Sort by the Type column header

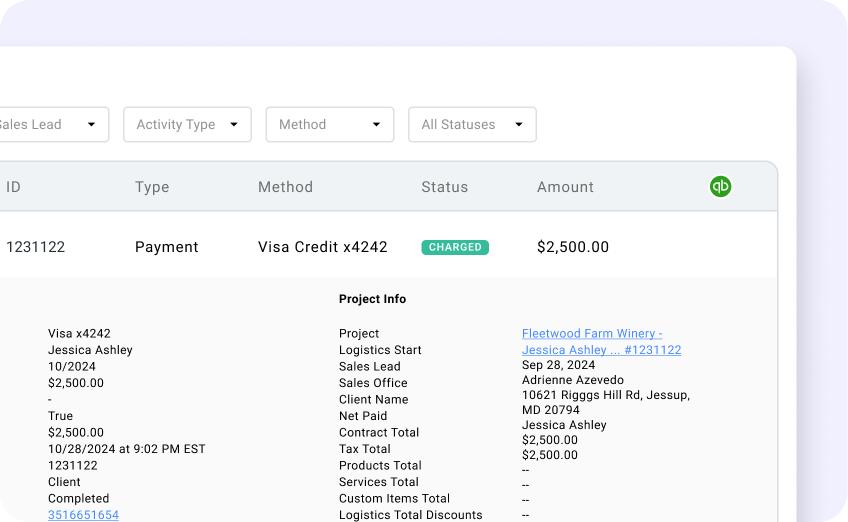[152, 187]
